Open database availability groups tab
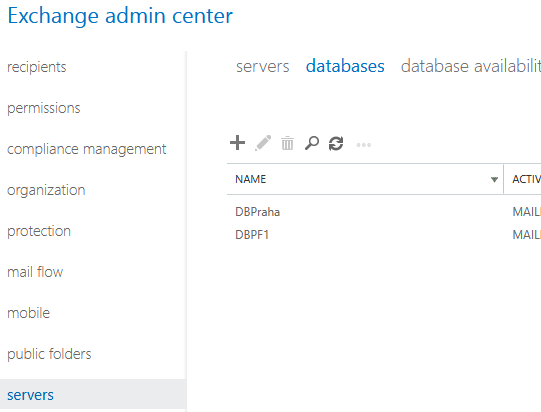 [x=471, y=66]
